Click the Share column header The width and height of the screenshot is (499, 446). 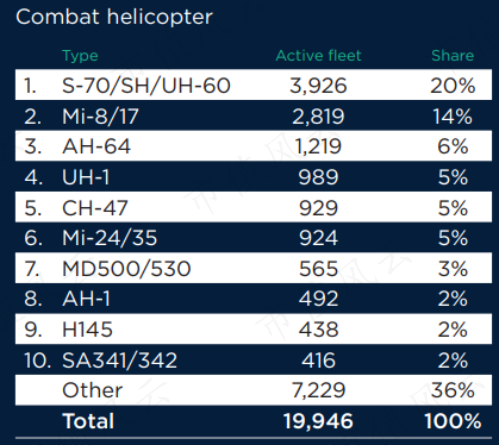(453, 55)
